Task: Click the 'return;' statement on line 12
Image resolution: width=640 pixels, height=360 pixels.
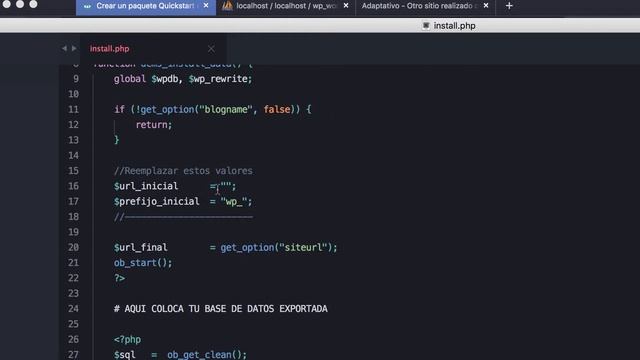Action: pyautogui.click(x=154, y=125)
